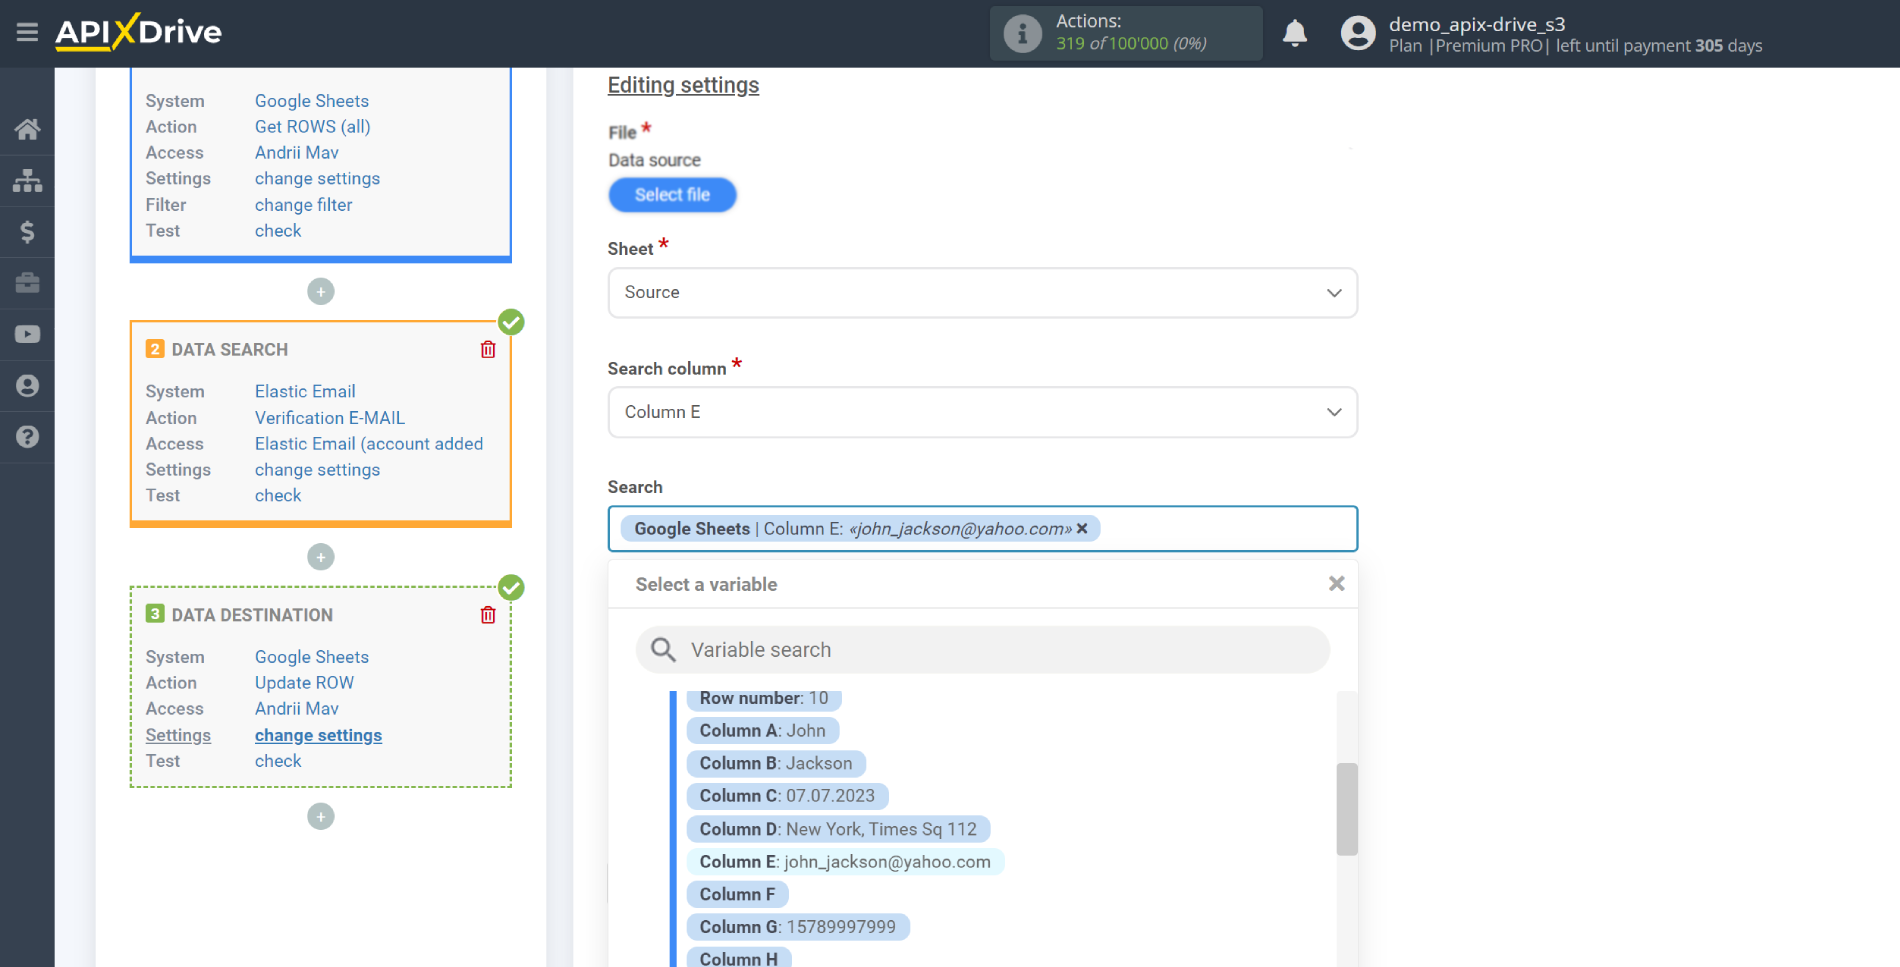Go to Home in sidebar
Viewport: 1900px width, 967px height.
click(x=27, y=129)
